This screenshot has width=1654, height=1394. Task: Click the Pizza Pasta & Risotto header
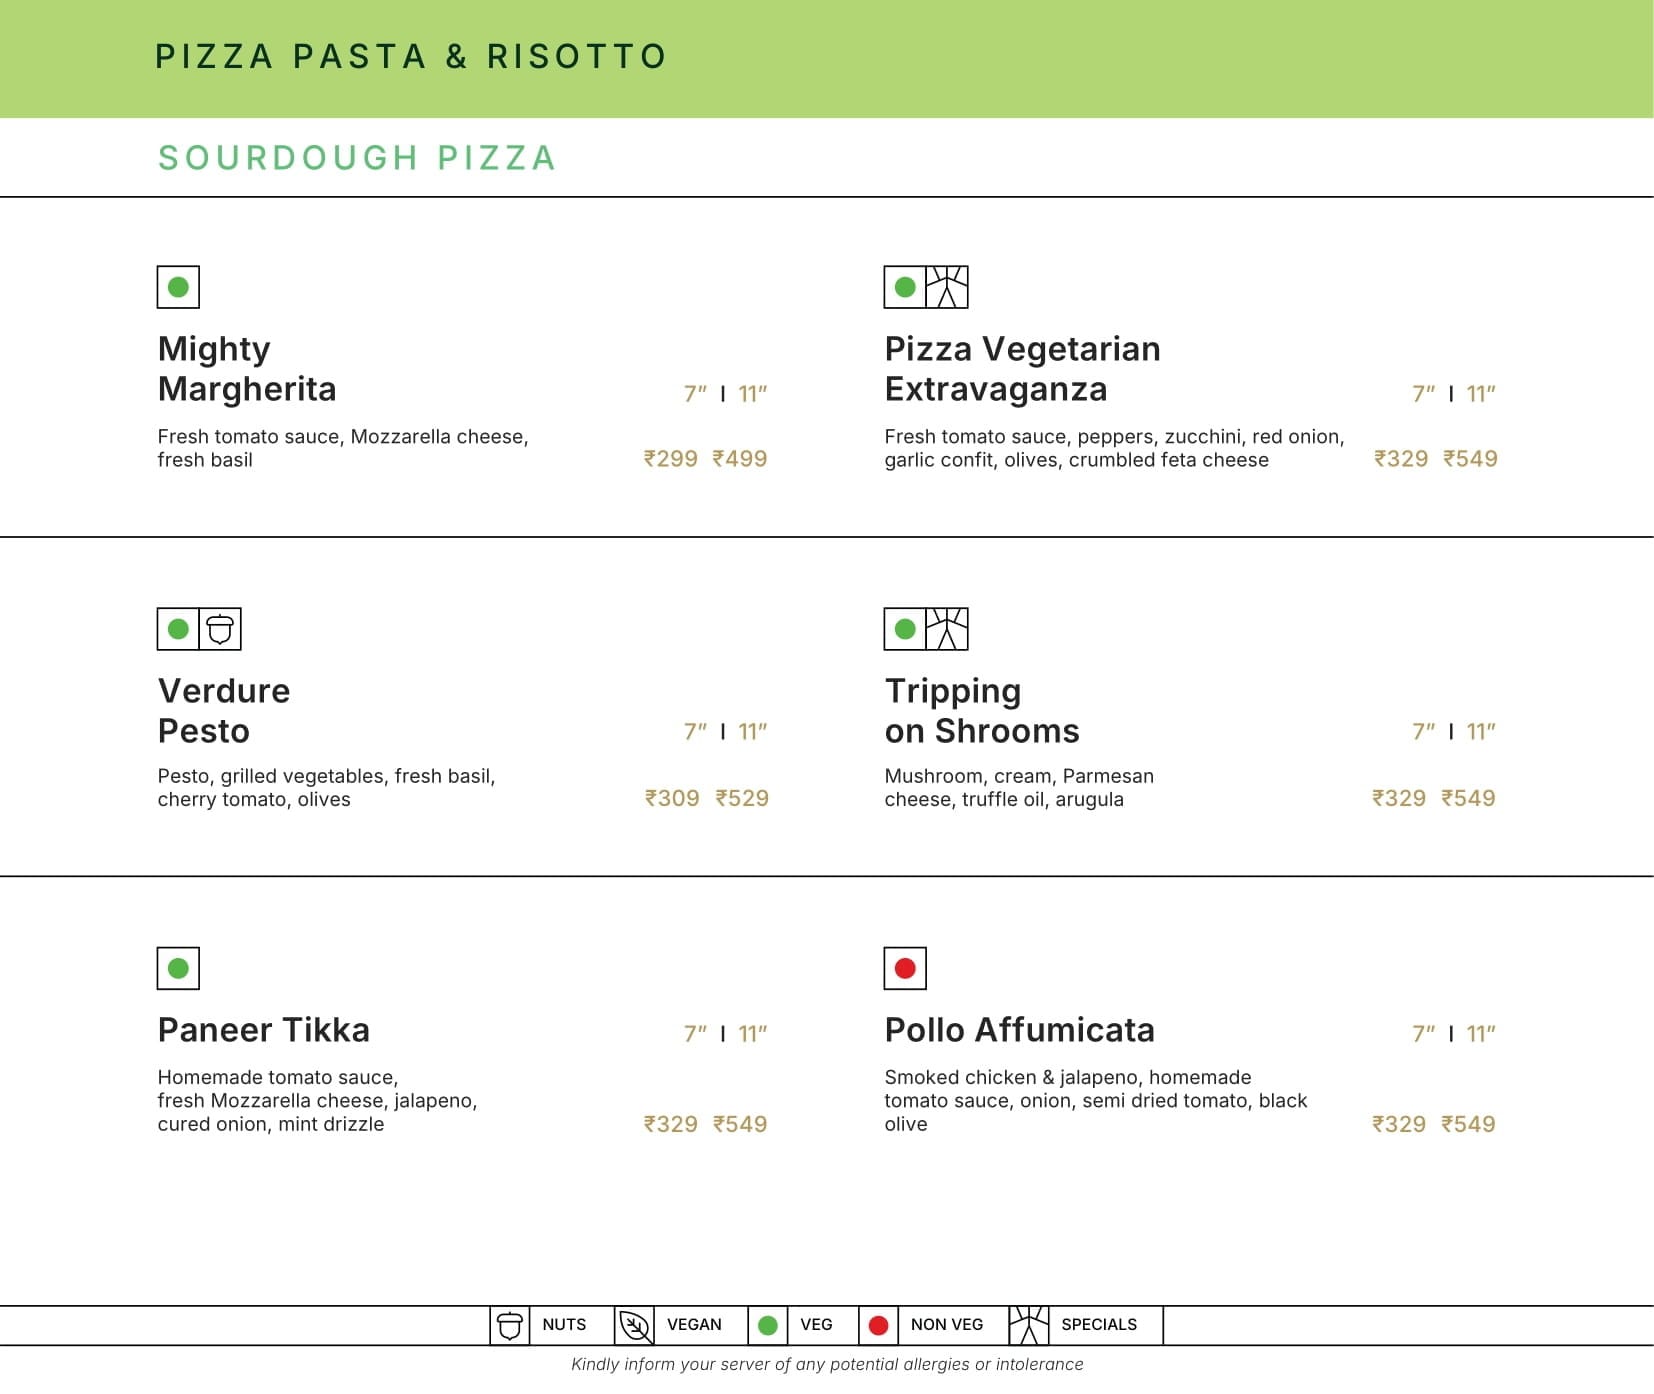point(410,56)
